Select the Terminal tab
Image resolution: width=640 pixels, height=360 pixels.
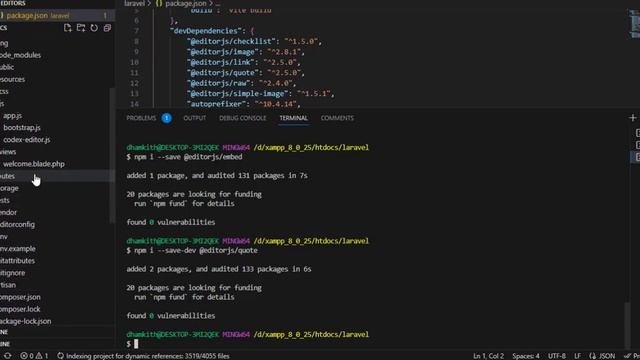(293, 118)
